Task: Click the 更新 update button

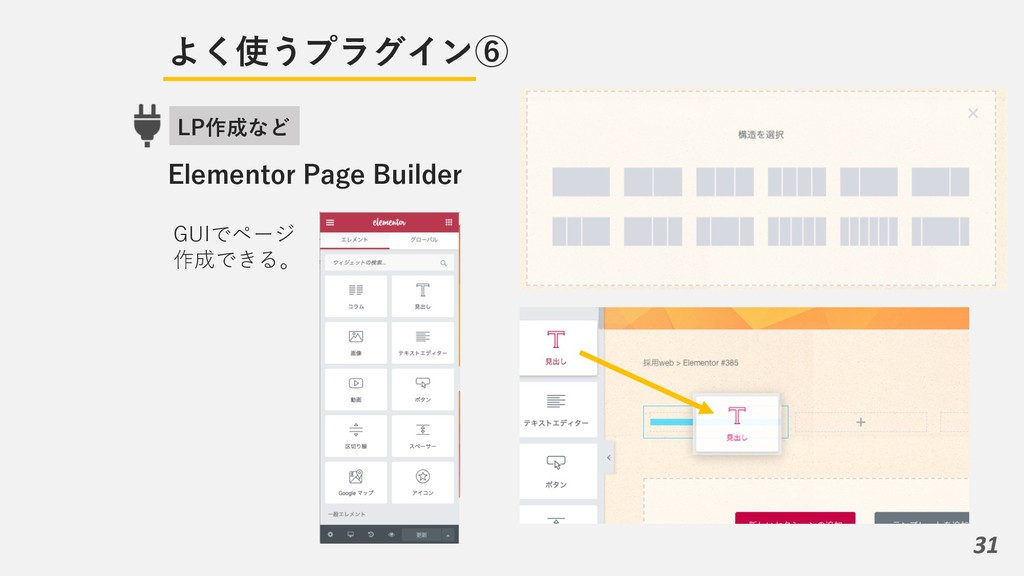Action: pos(421,535)
